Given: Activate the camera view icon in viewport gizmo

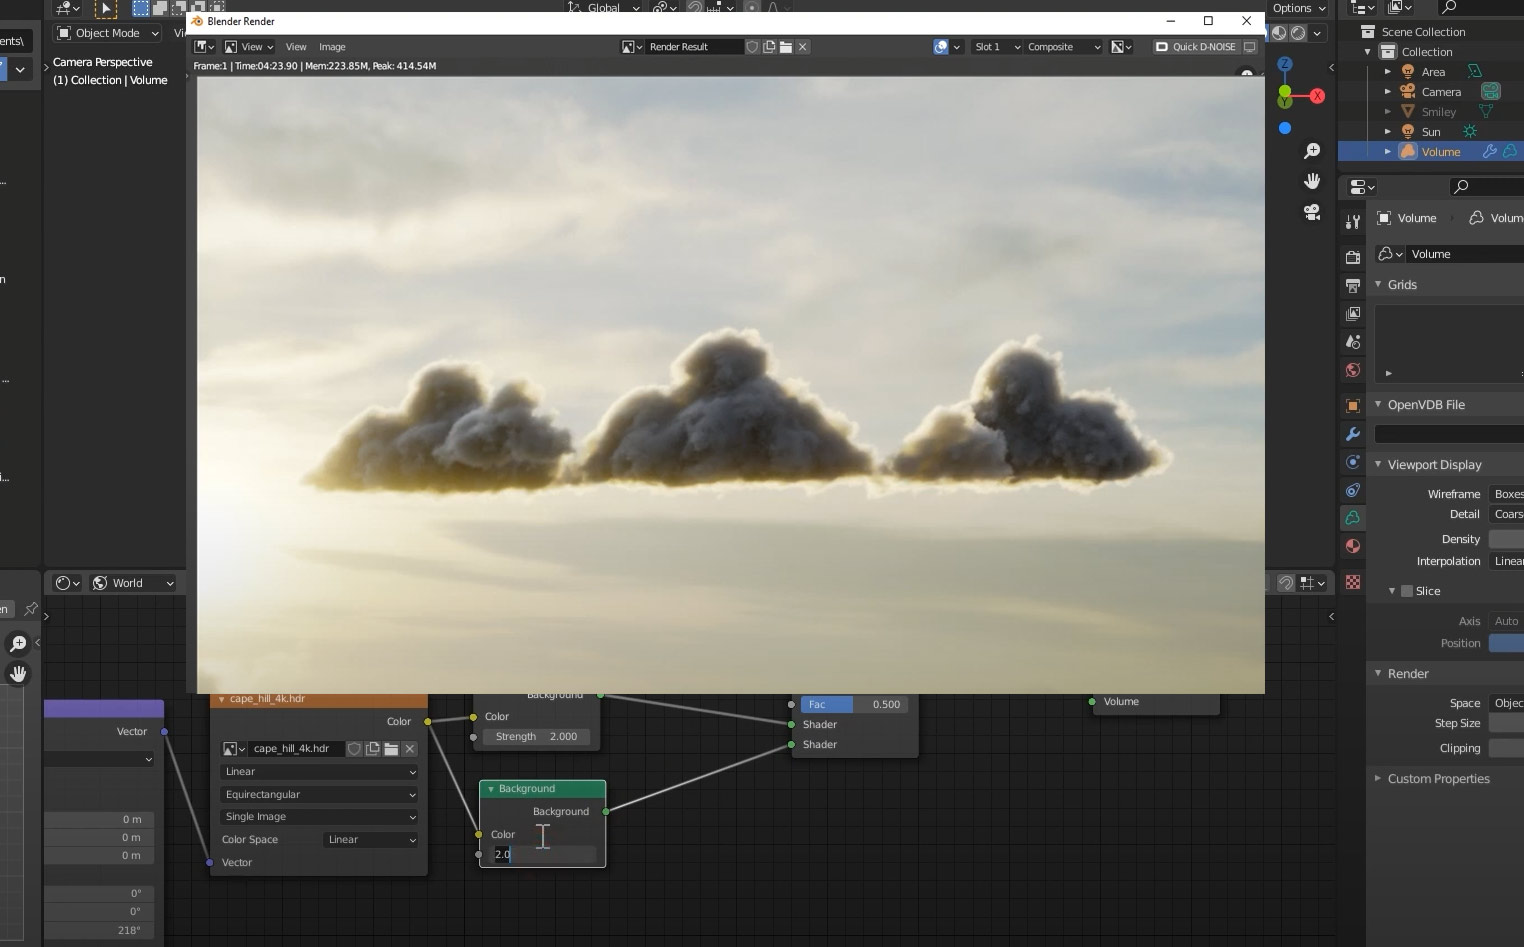Looking at the screenshot, I should click(x=1313, y=212).
